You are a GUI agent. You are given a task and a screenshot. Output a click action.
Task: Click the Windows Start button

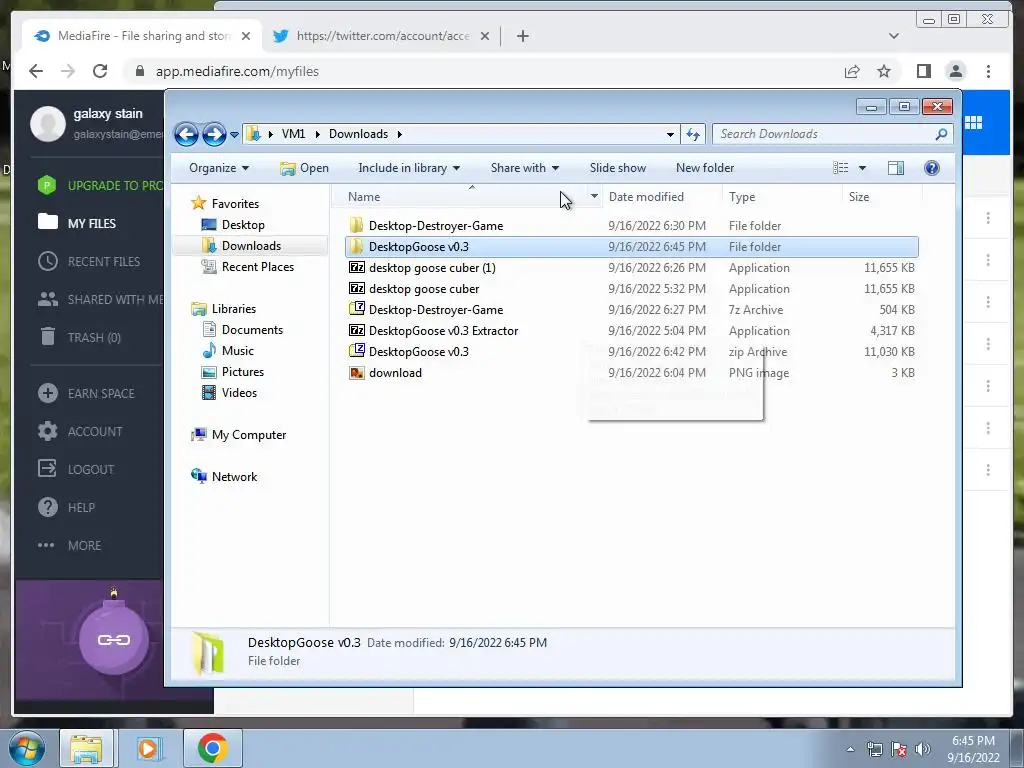(27, 748)
